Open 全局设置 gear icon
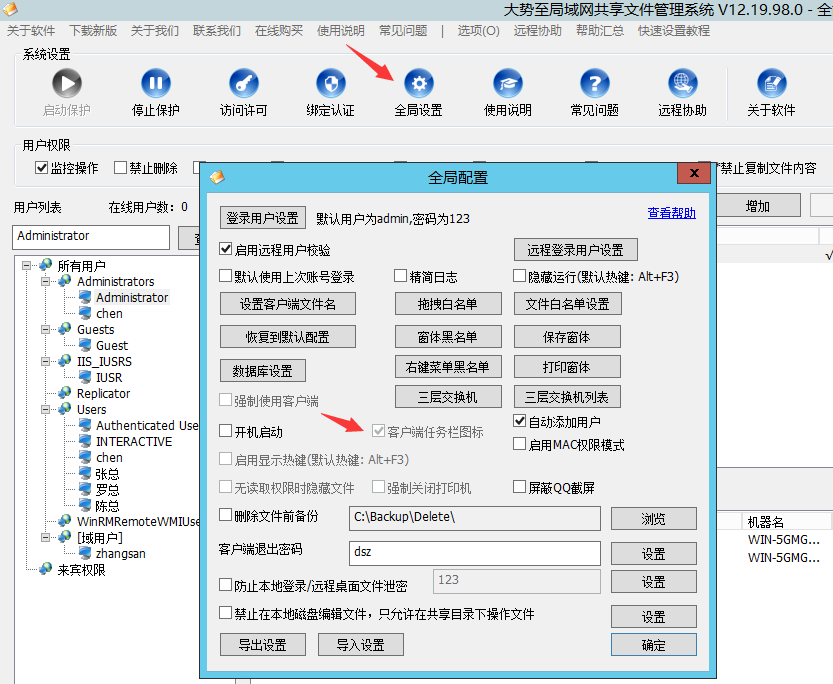833x684 pixels. click(418, 84)
